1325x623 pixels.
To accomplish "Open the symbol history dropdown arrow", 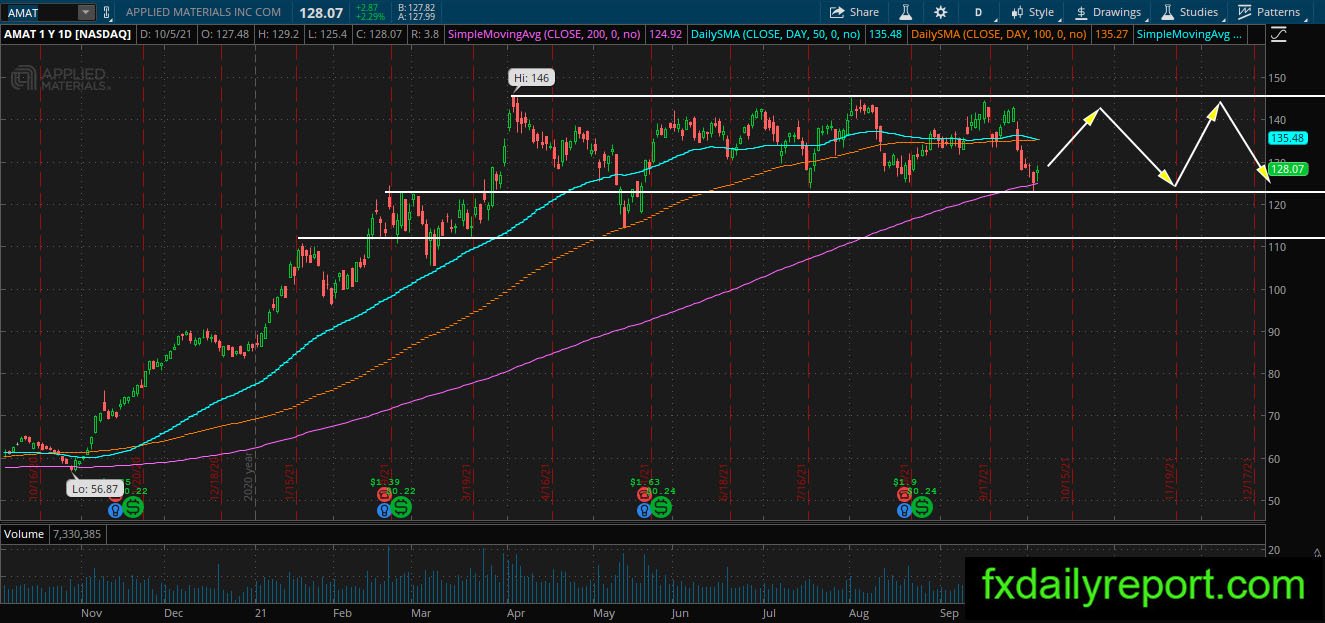I will tap(85, 12).
